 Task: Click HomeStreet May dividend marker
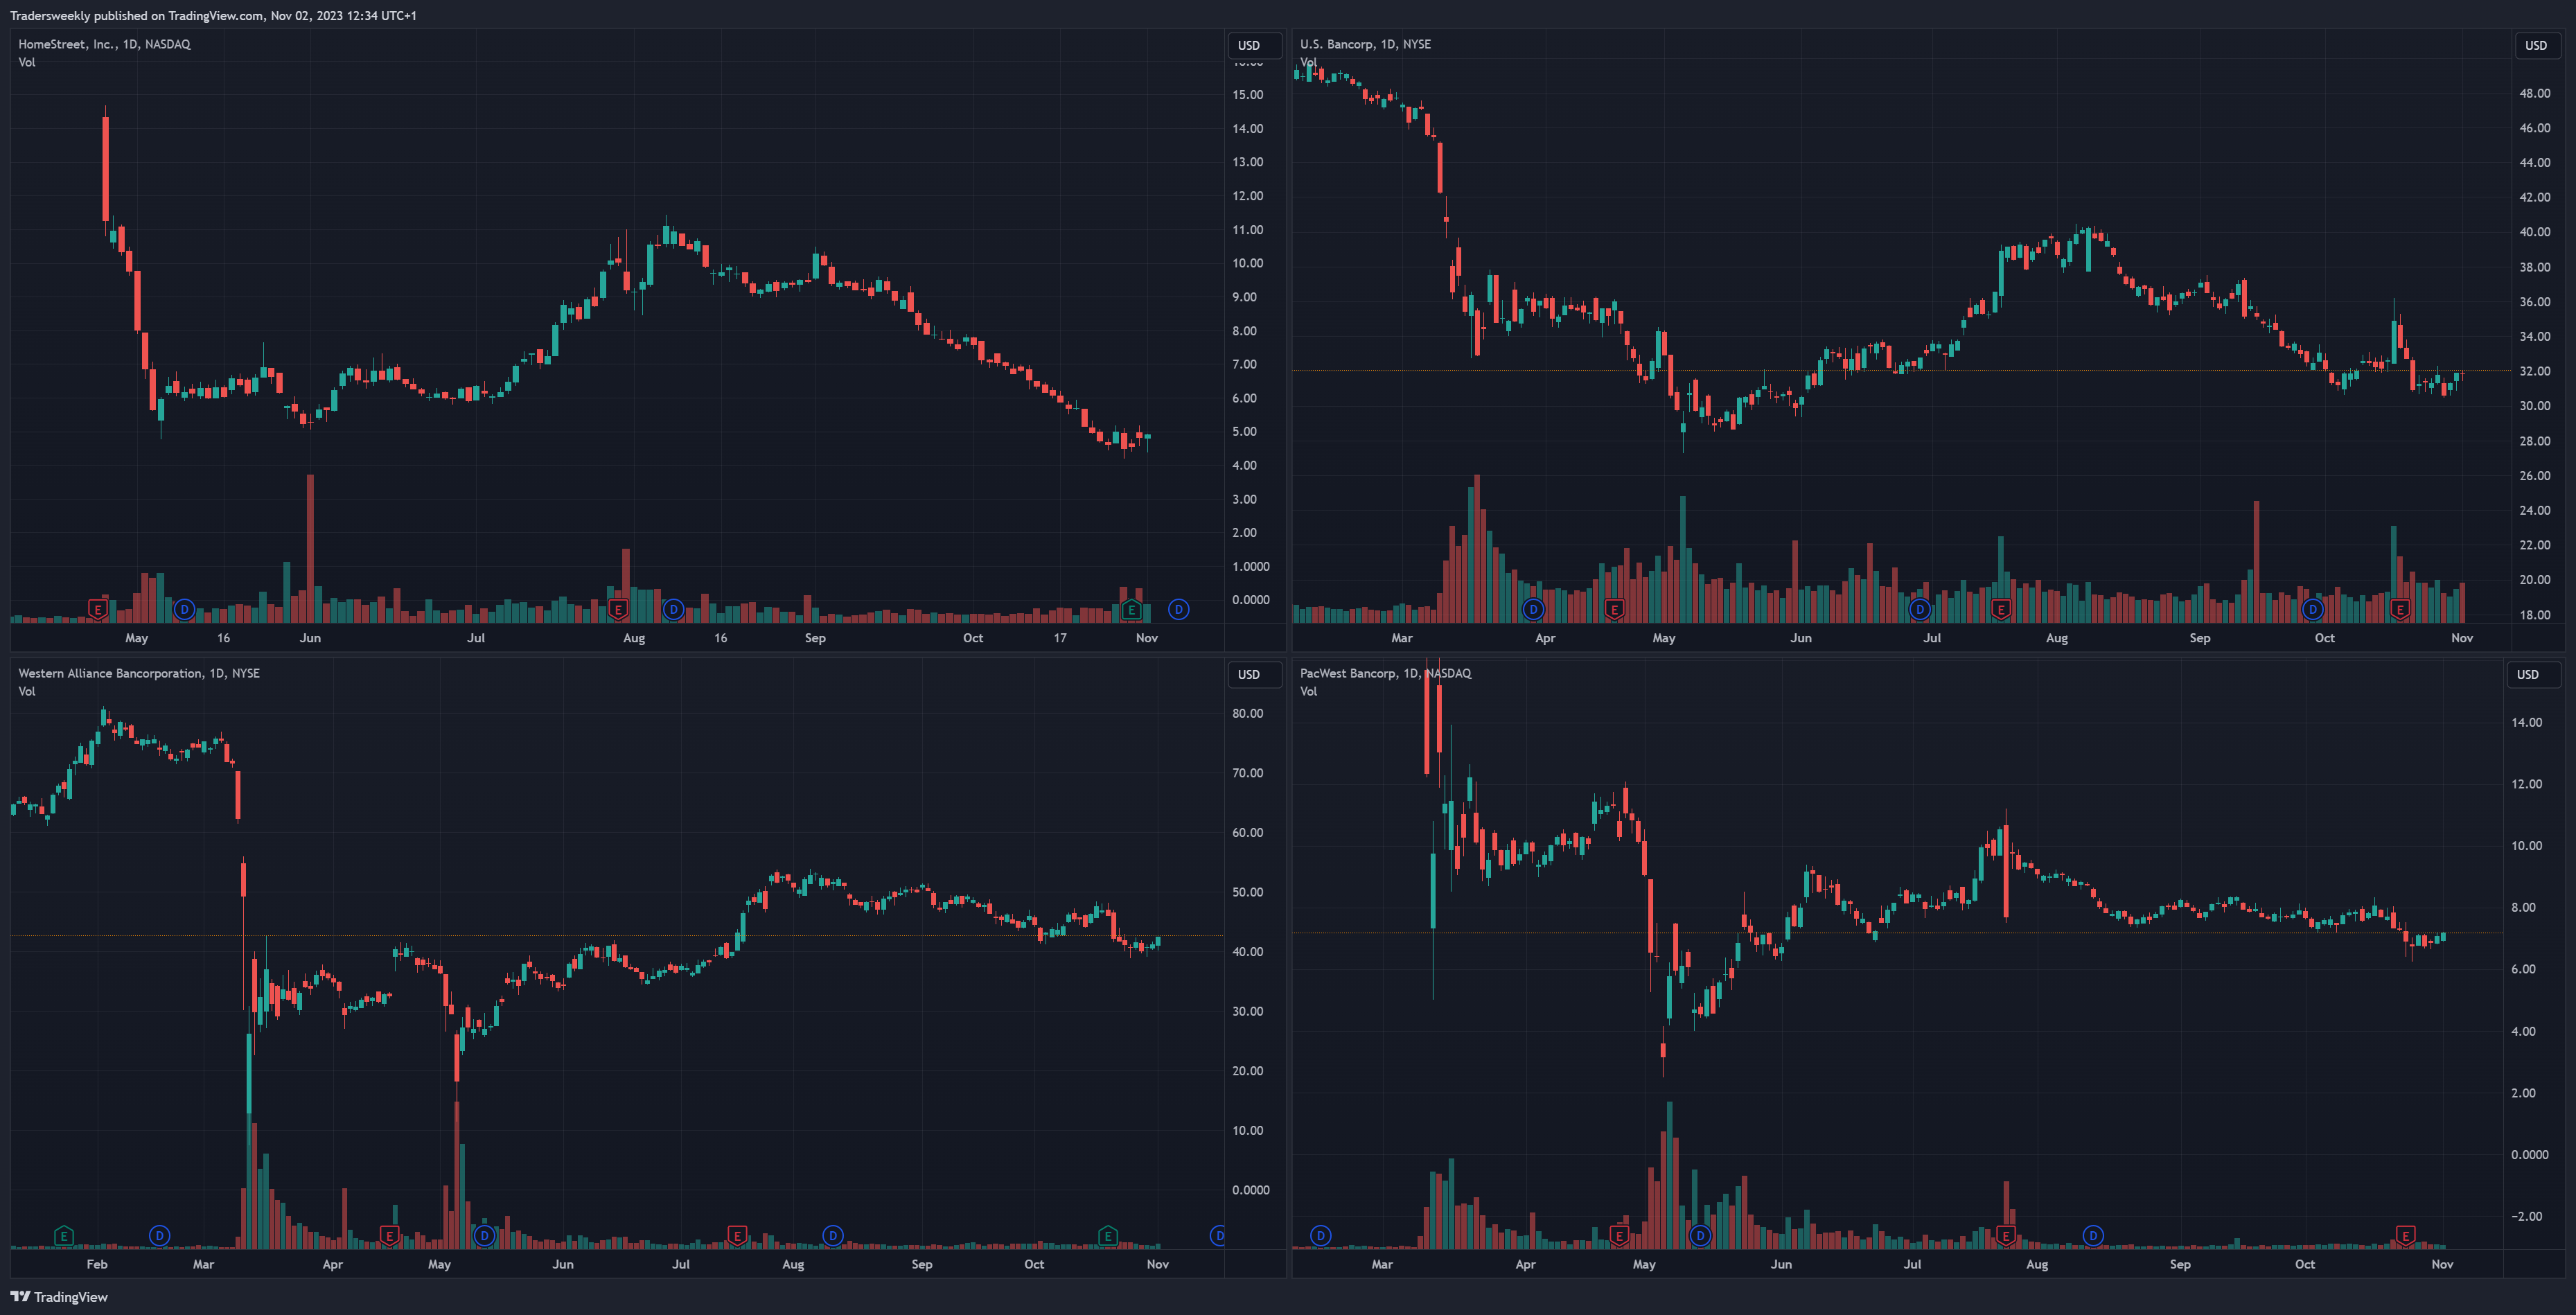point(184,609)
